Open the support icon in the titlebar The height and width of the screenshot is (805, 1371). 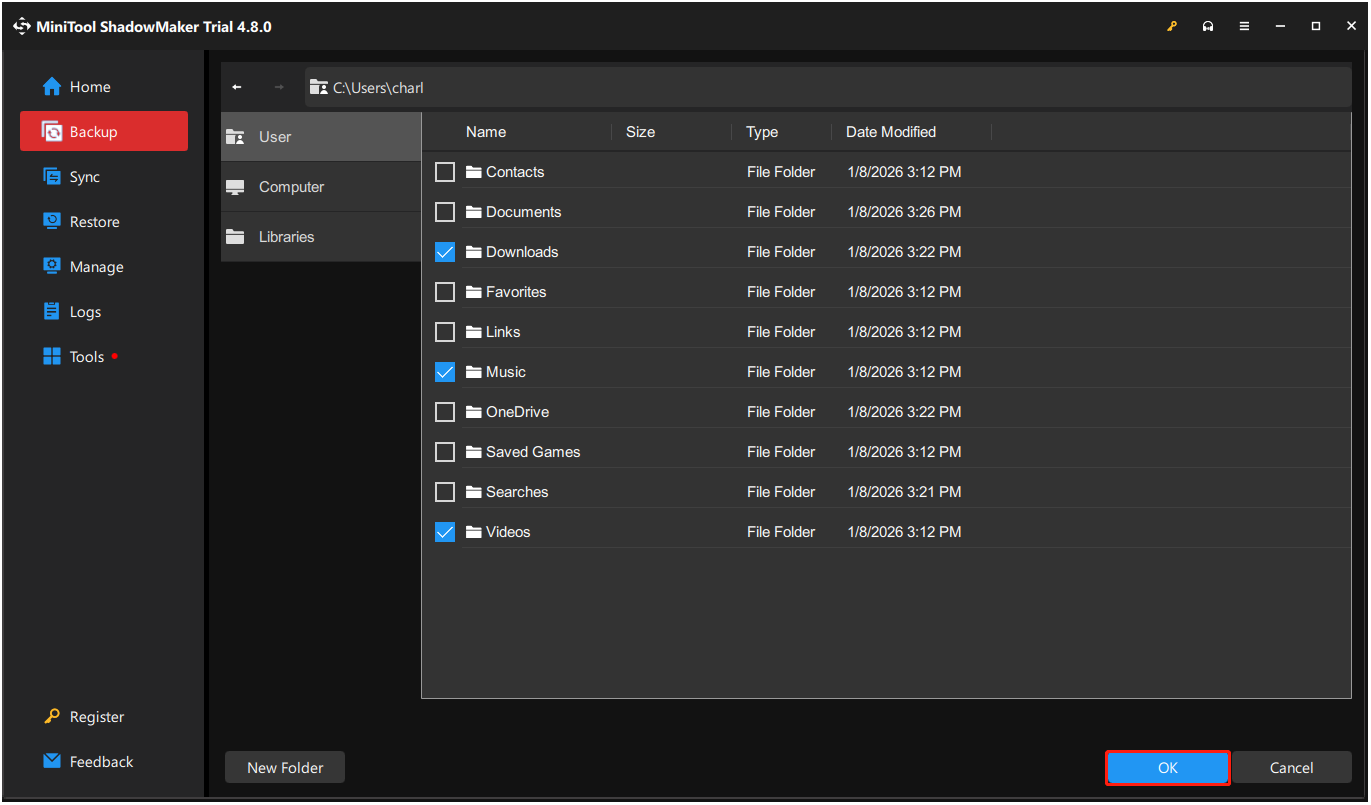[1208, 26]
